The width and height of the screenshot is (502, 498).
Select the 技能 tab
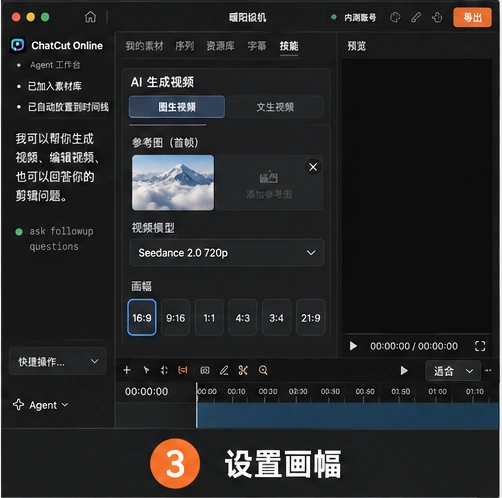tap(289, 46)
